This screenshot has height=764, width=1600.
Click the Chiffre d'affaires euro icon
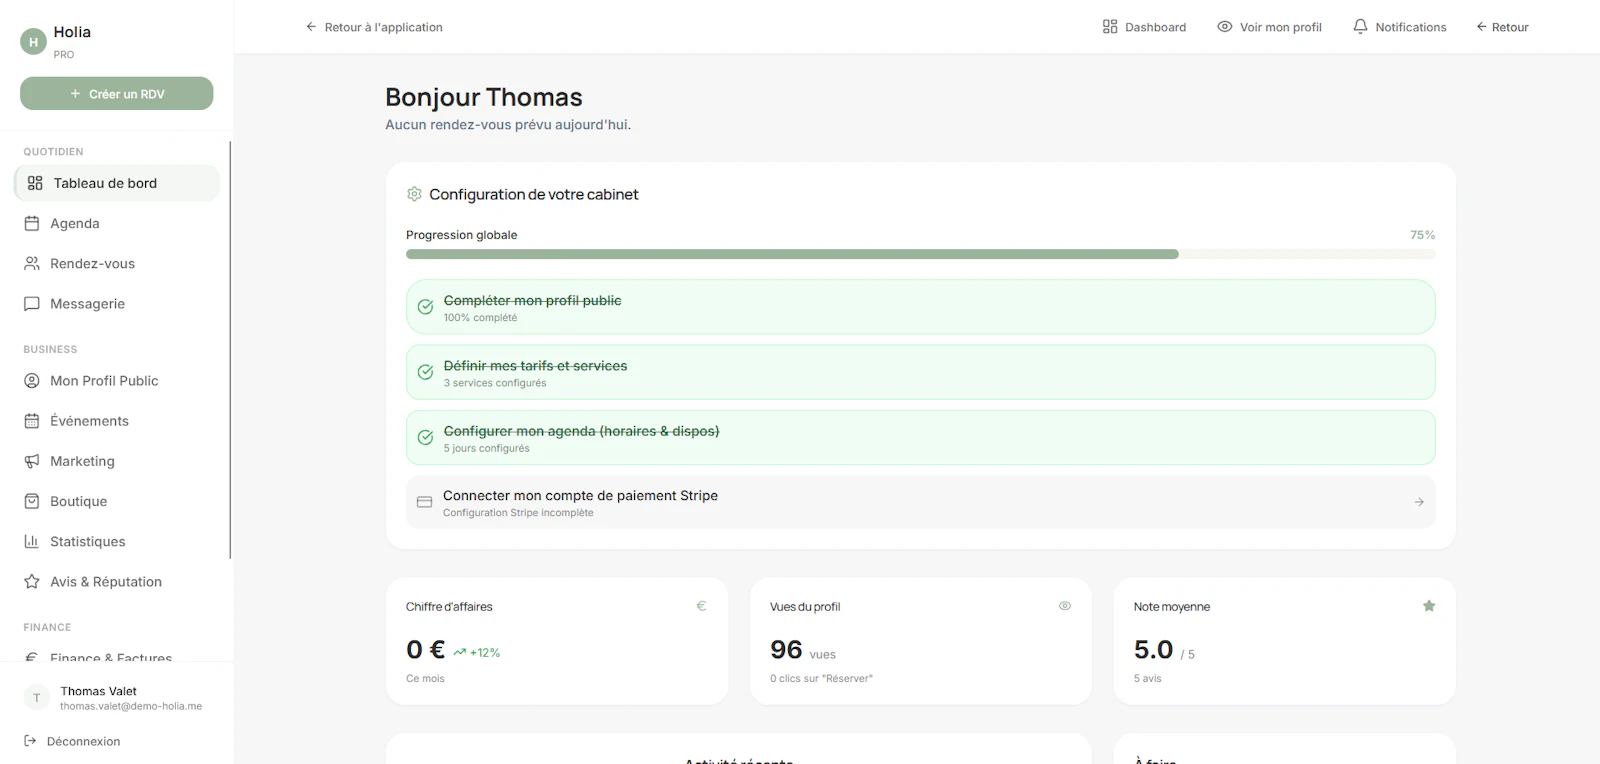(x=701, y=606)
